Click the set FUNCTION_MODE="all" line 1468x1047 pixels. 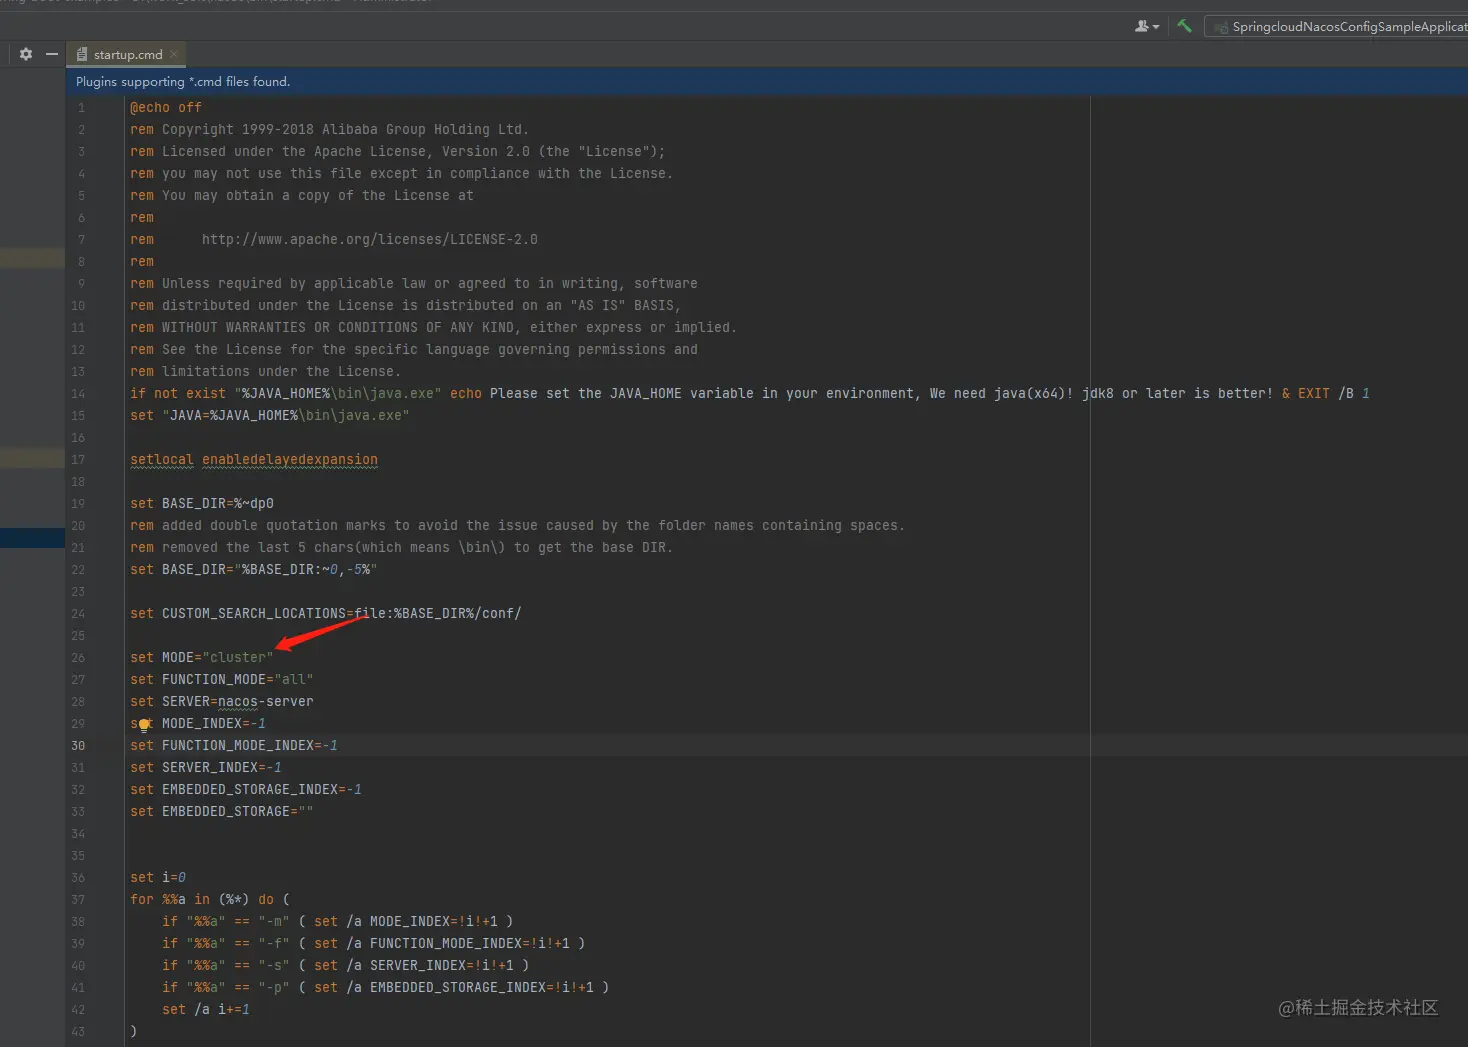click(222, 680)
